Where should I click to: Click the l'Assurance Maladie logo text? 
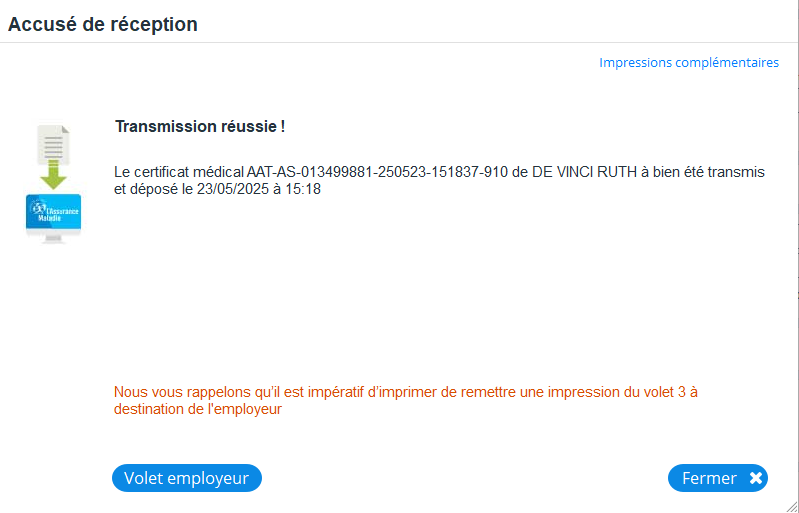click(61, 214)
